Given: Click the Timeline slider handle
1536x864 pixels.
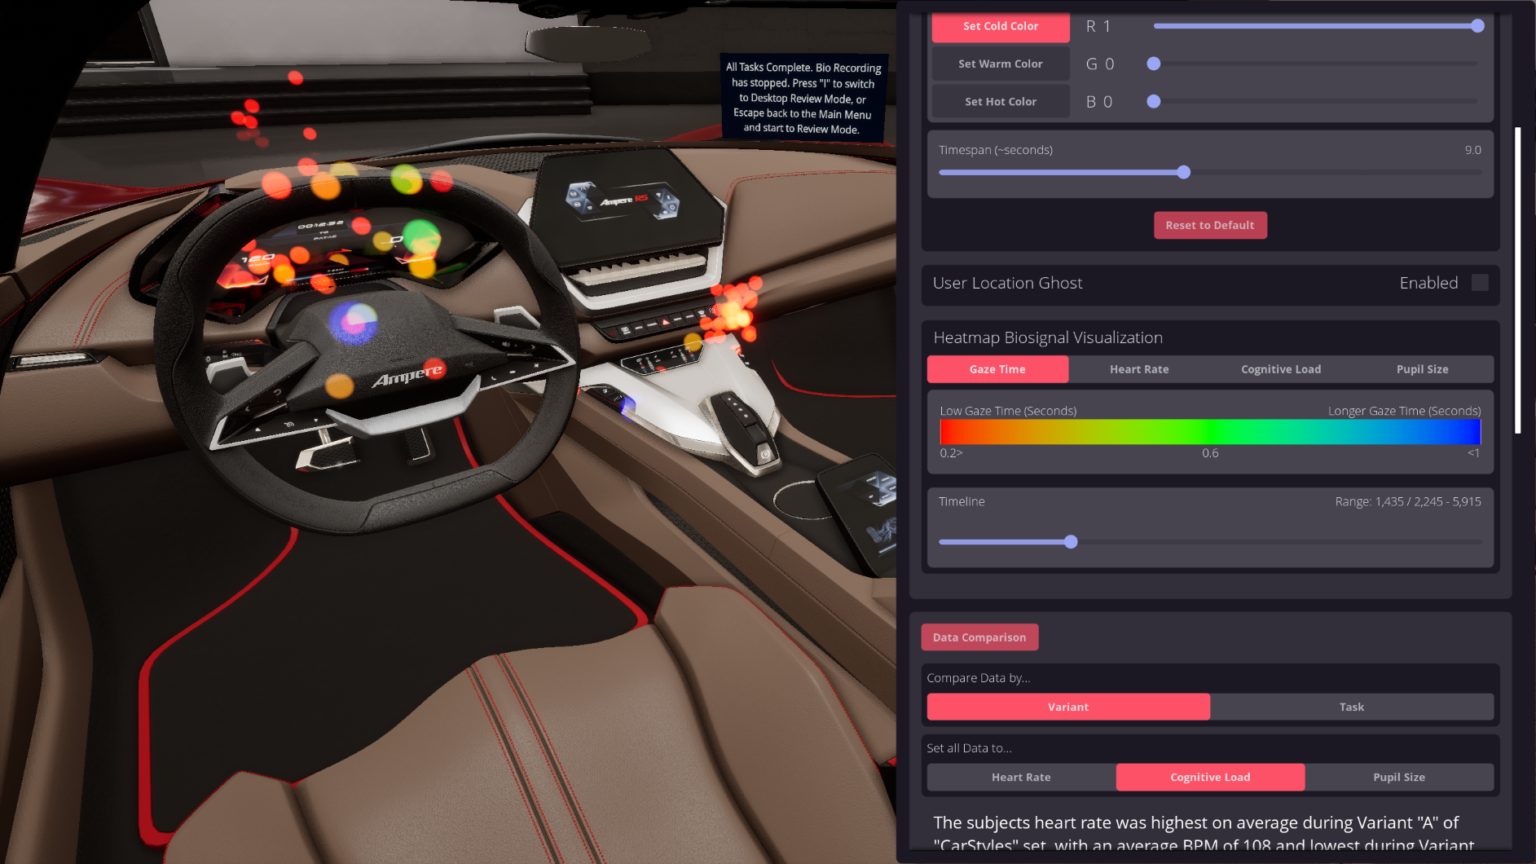Looking at the screenshot, I should tap(1070, 542).
